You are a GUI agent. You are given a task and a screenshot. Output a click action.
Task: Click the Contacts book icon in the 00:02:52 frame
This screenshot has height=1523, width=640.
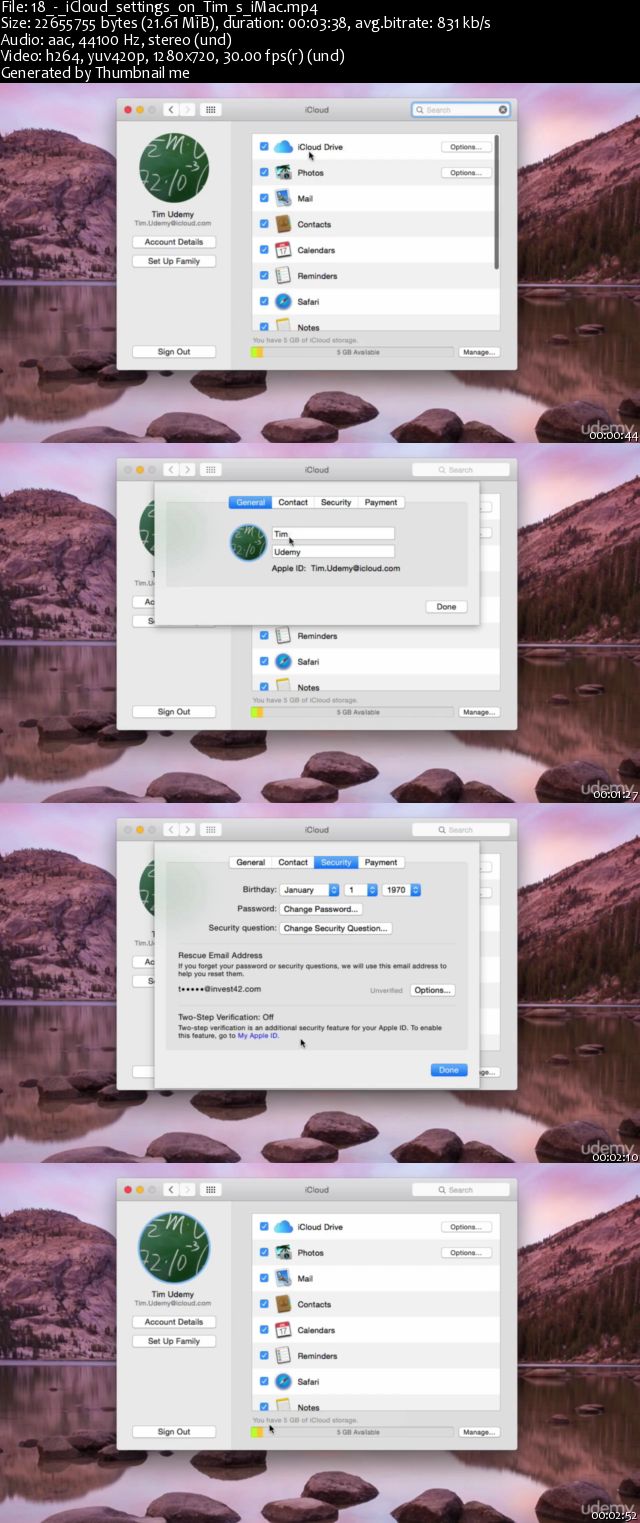click(x=283, y=1304)
